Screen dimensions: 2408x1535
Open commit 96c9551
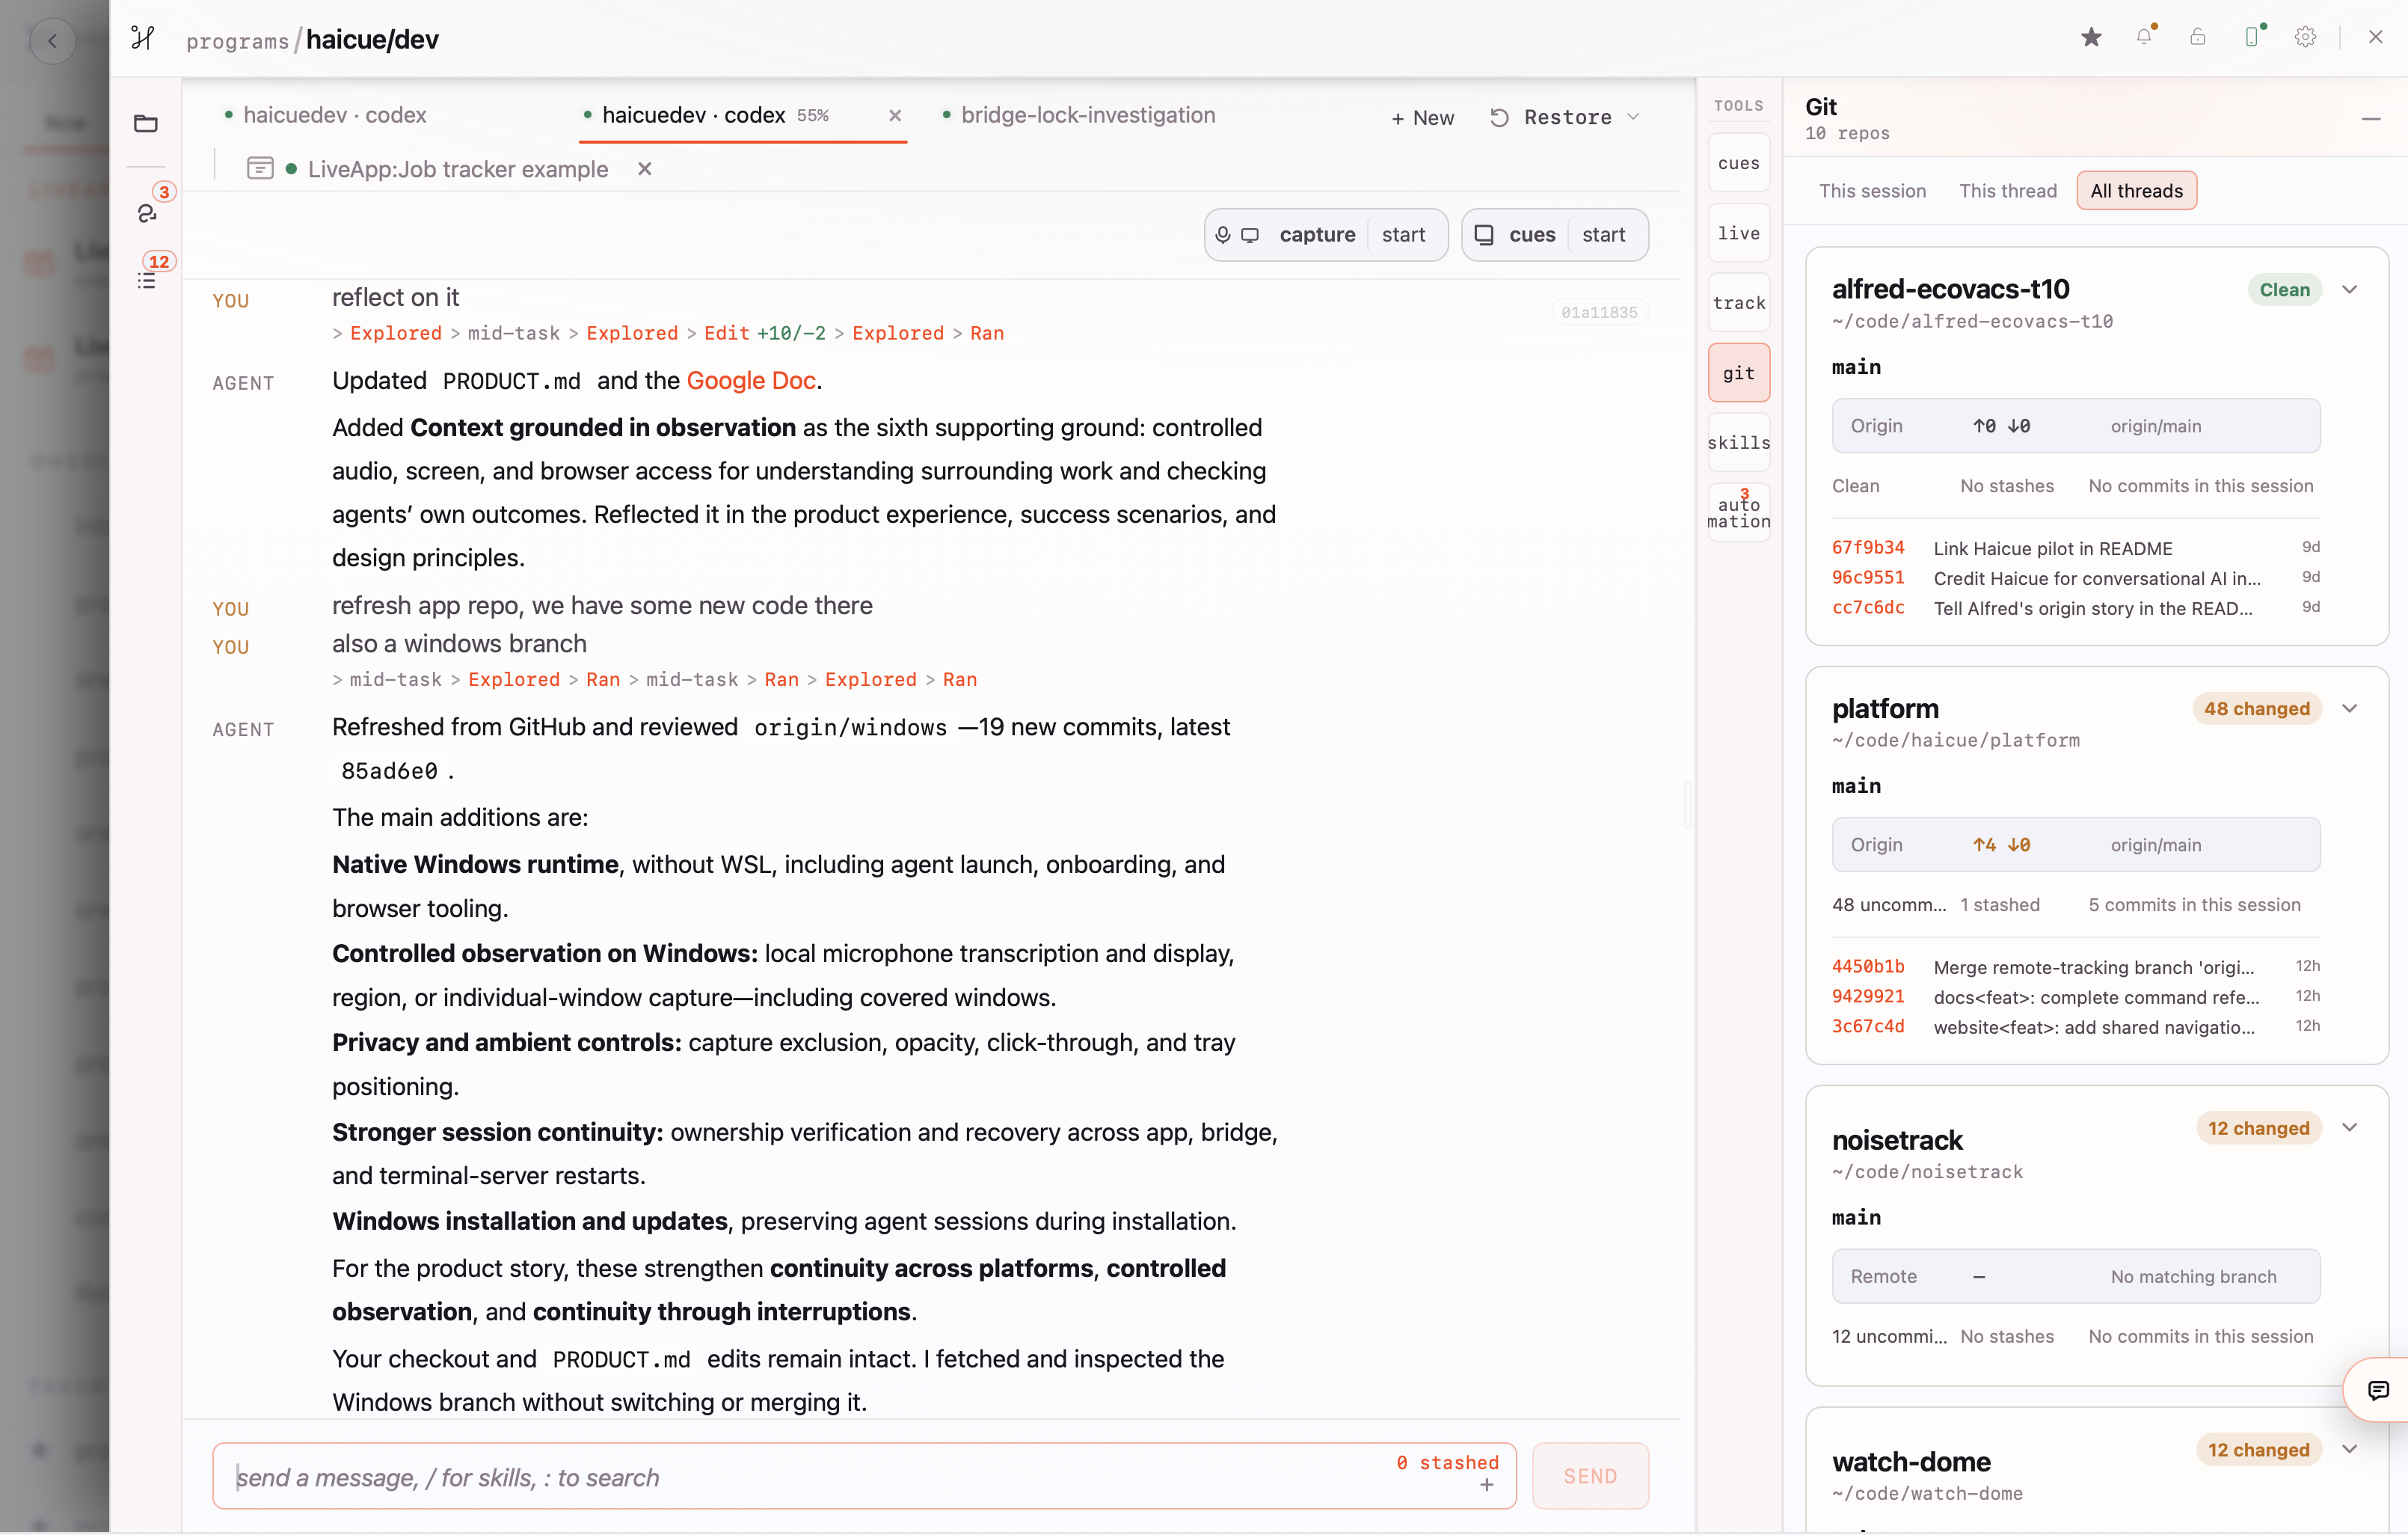1868,578
